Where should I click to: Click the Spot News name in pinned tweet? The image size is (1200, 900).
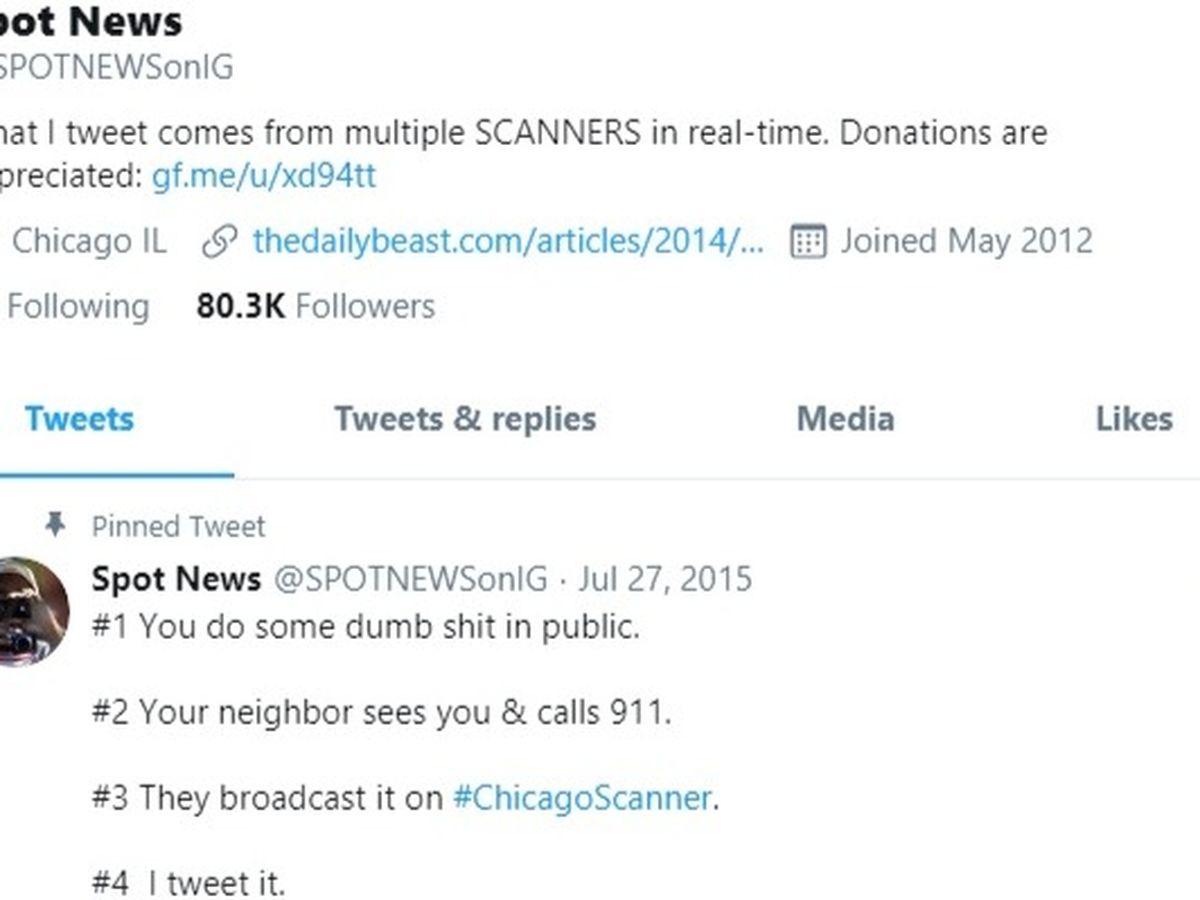click(x=176, y=579)
